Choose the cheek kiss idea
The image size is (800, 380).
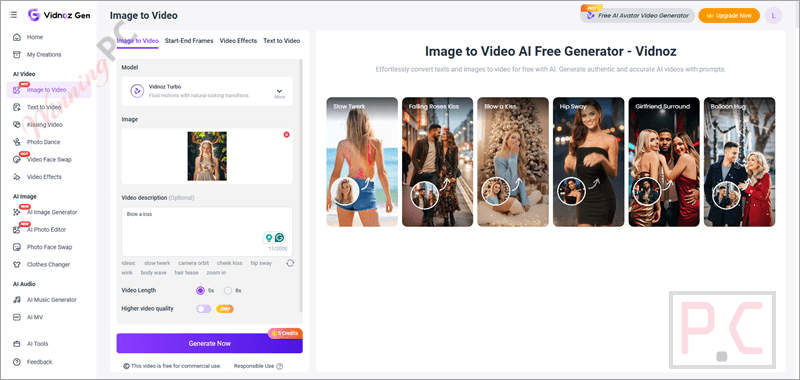point(230,263)
